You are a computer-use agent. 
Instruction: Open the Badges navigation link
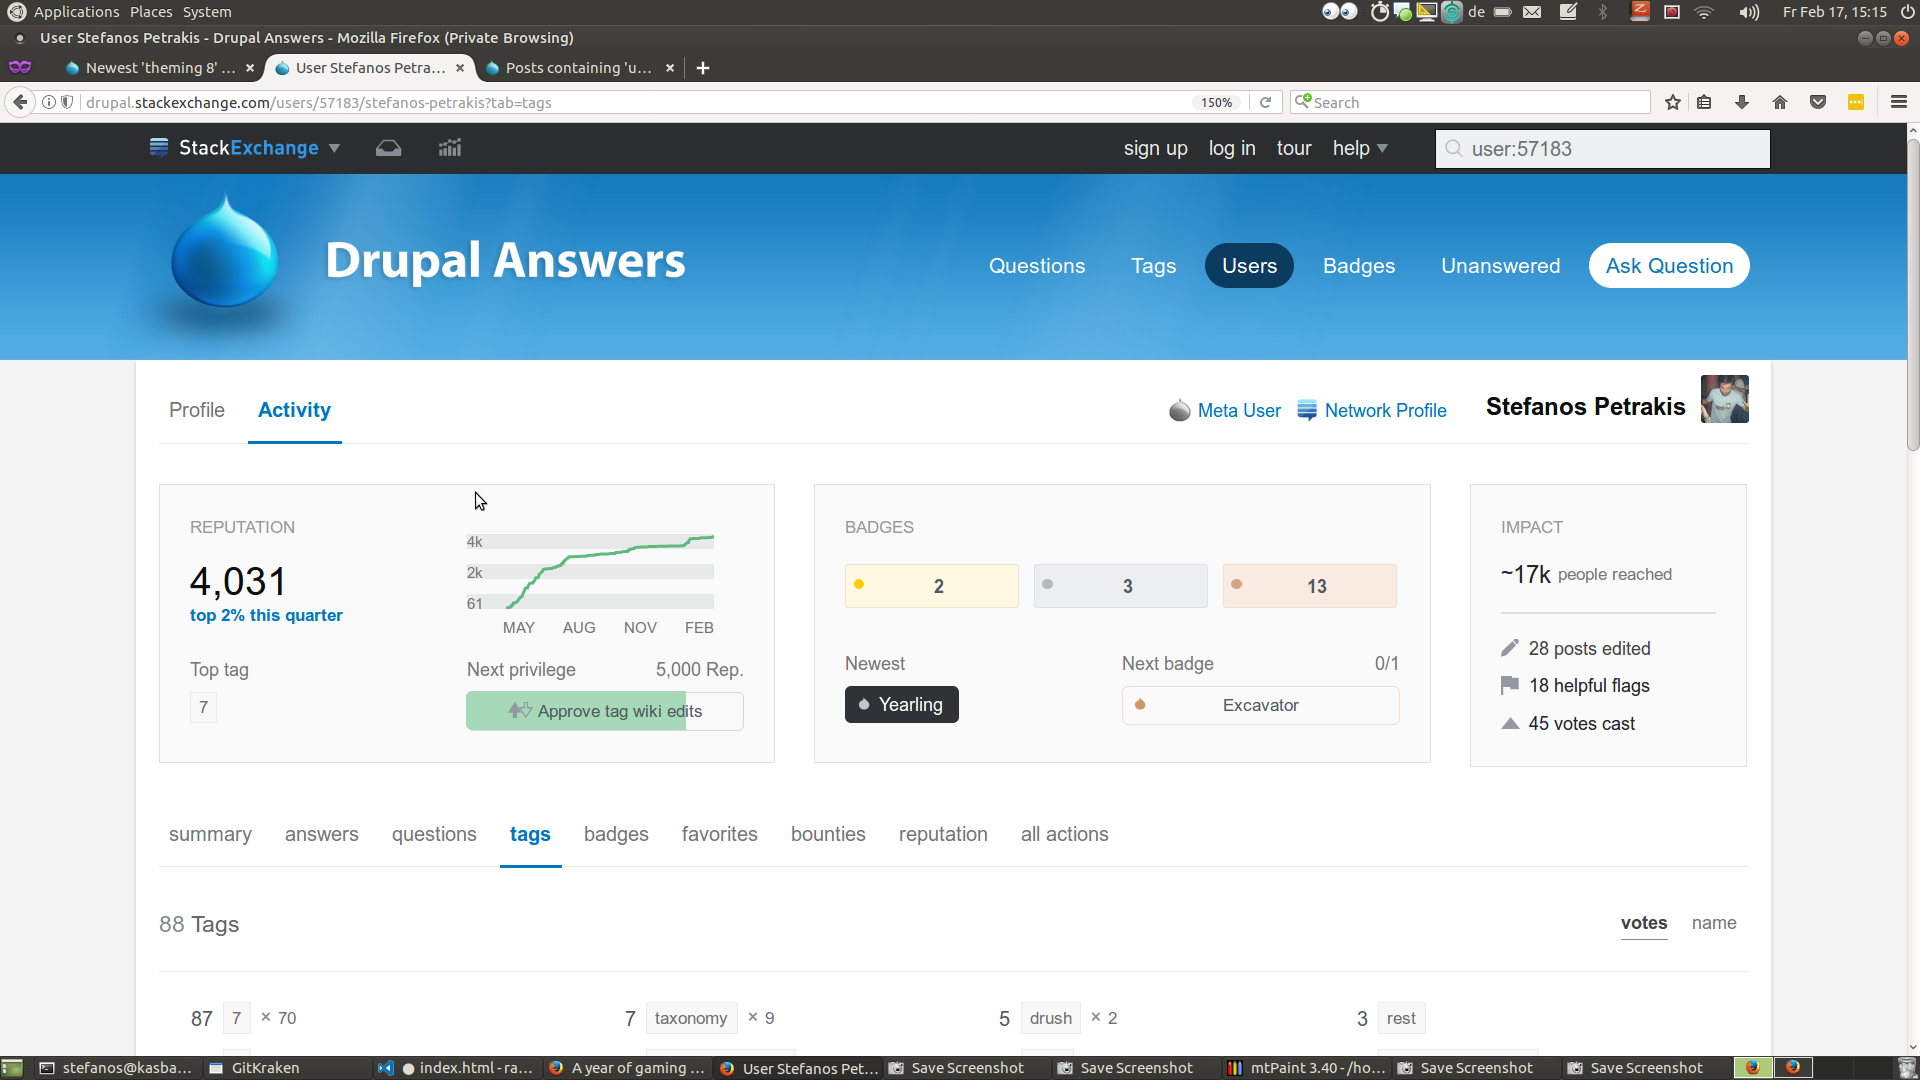point(1358,266)
